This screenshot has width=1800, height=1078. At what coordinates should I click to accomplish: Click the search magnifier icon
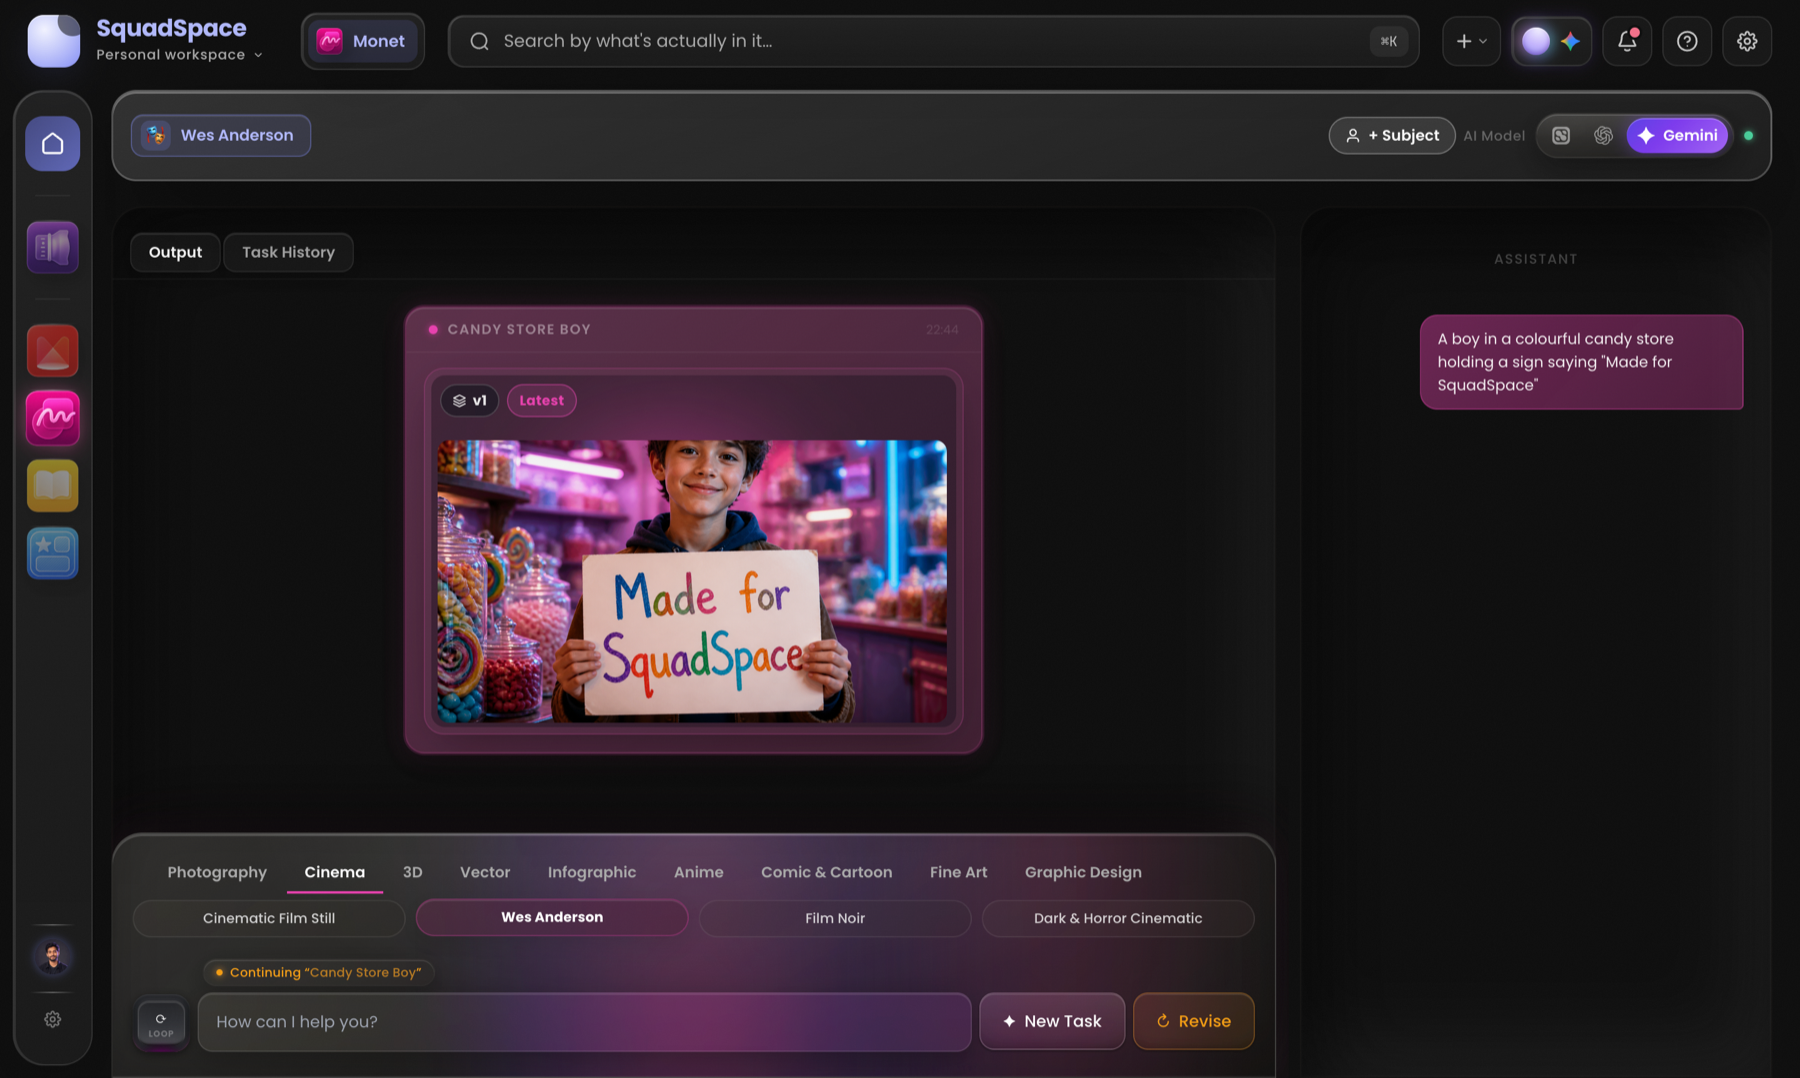480,41
